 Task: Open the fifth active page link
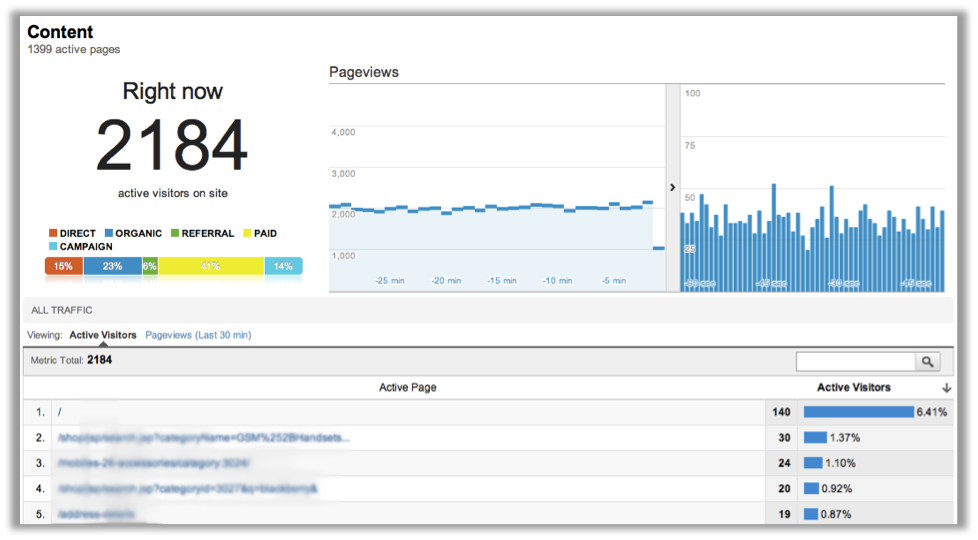pos(96,514)
